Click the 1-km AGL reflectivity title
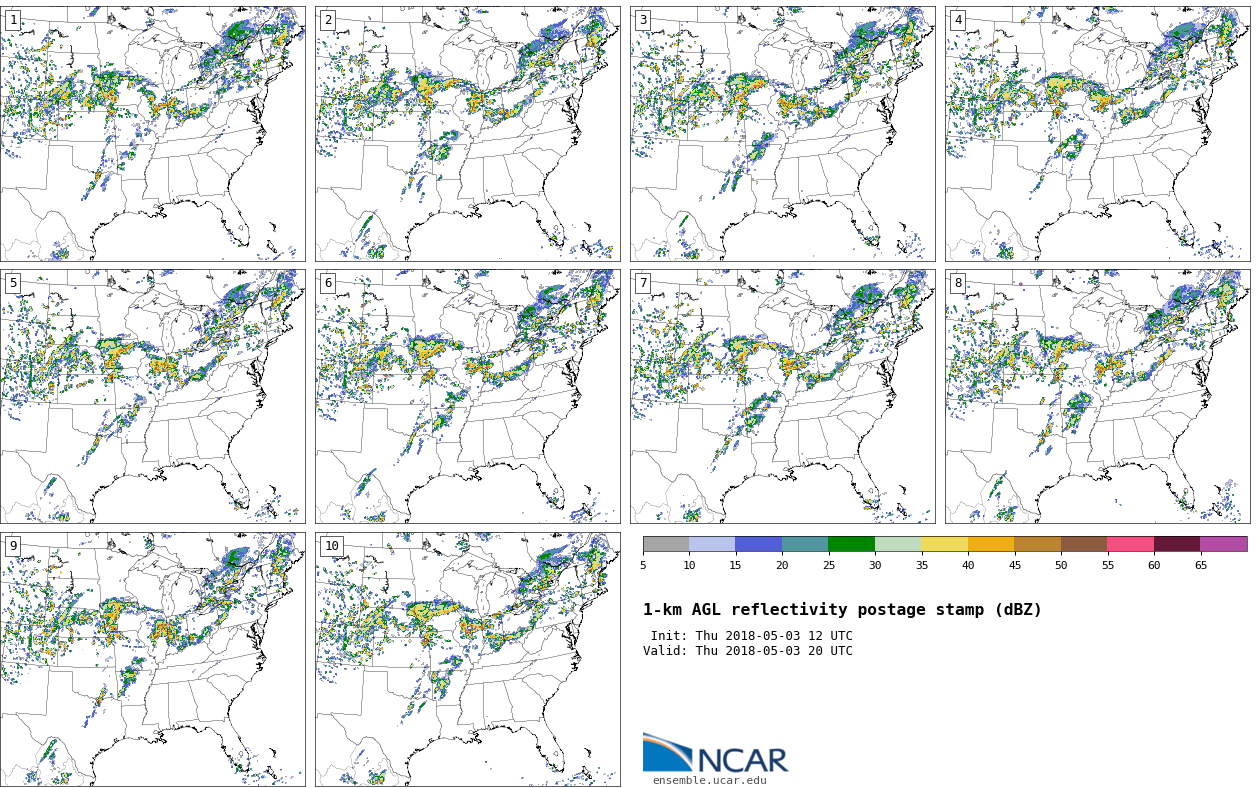1260x788 pixels. 842,610
